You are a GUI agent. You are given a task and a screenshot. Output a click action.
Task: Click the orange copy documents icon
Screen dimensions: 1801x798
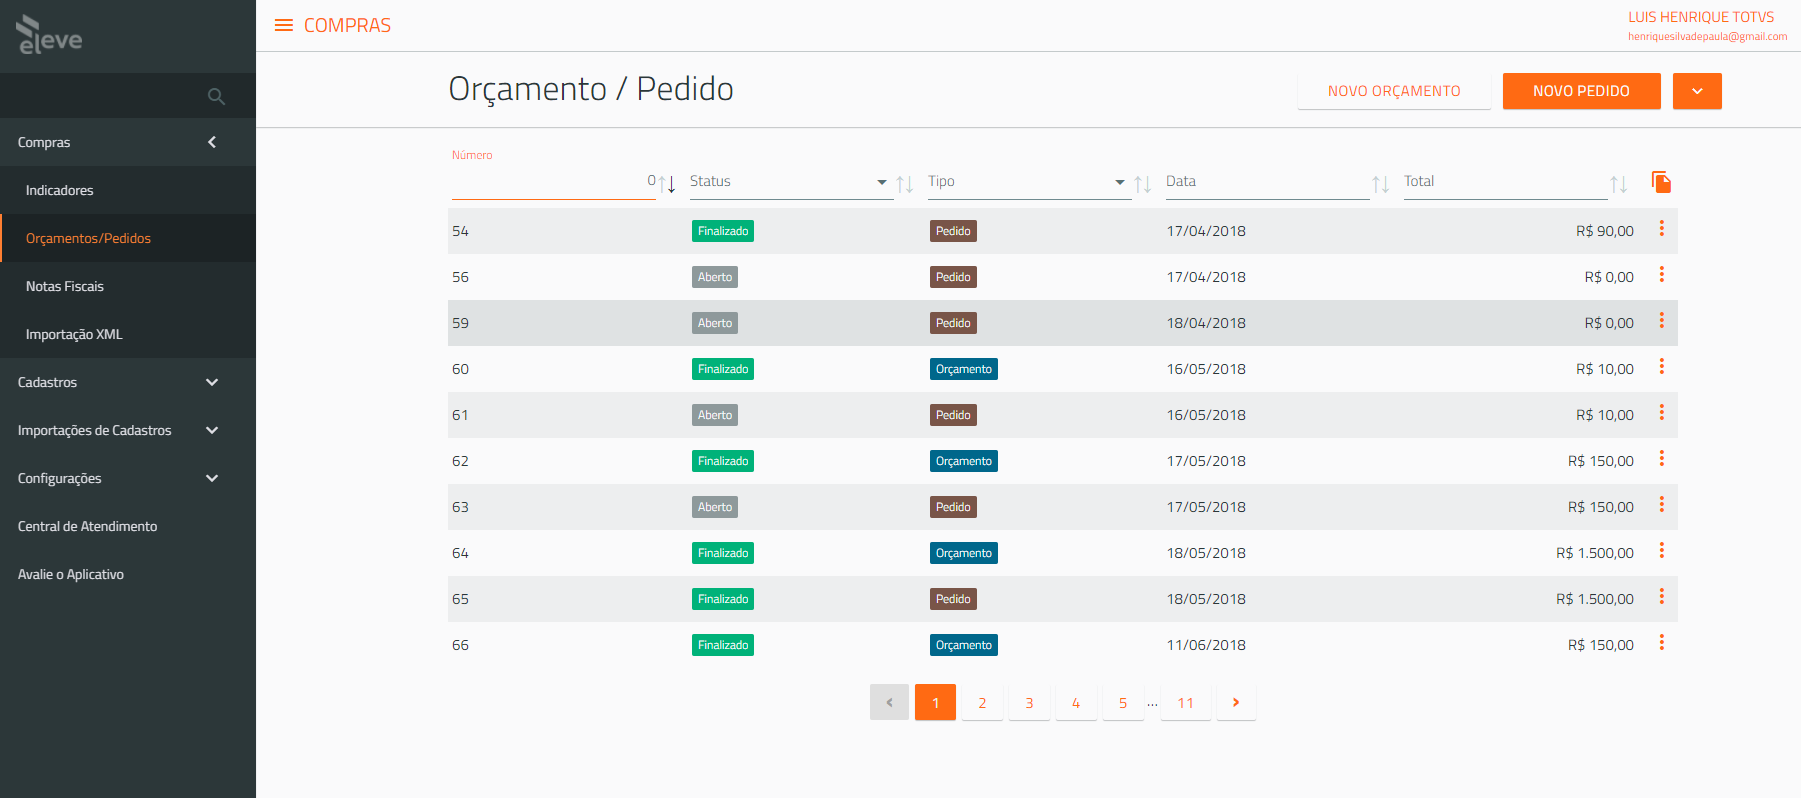tap(1661, 182)
